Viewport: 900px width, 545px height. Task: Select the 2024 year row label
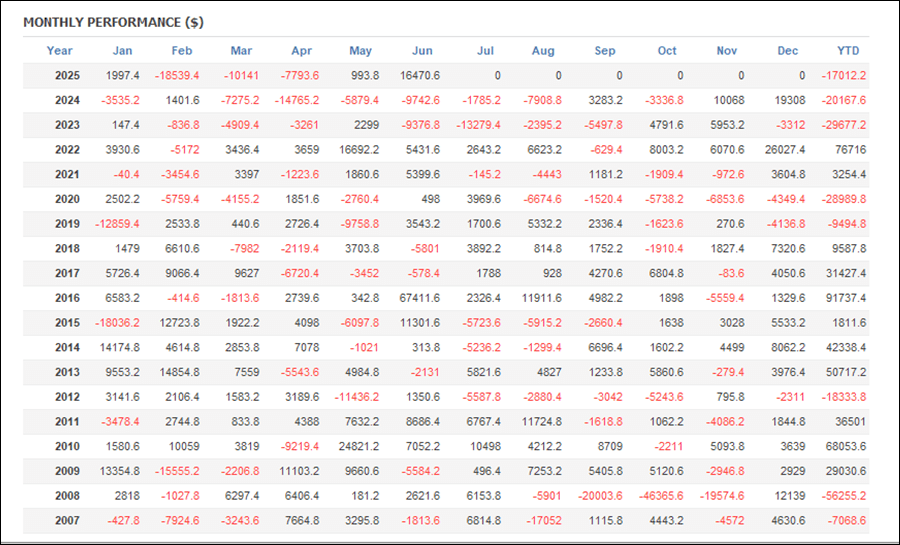tap(67, 100)
